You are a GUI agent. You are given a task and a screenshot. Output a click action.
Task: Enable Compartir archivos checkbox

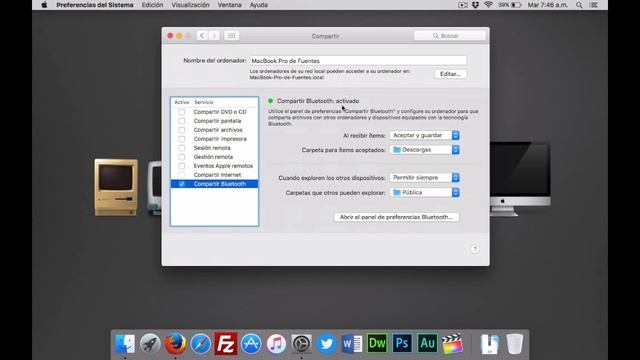click(x=182, y=130)
